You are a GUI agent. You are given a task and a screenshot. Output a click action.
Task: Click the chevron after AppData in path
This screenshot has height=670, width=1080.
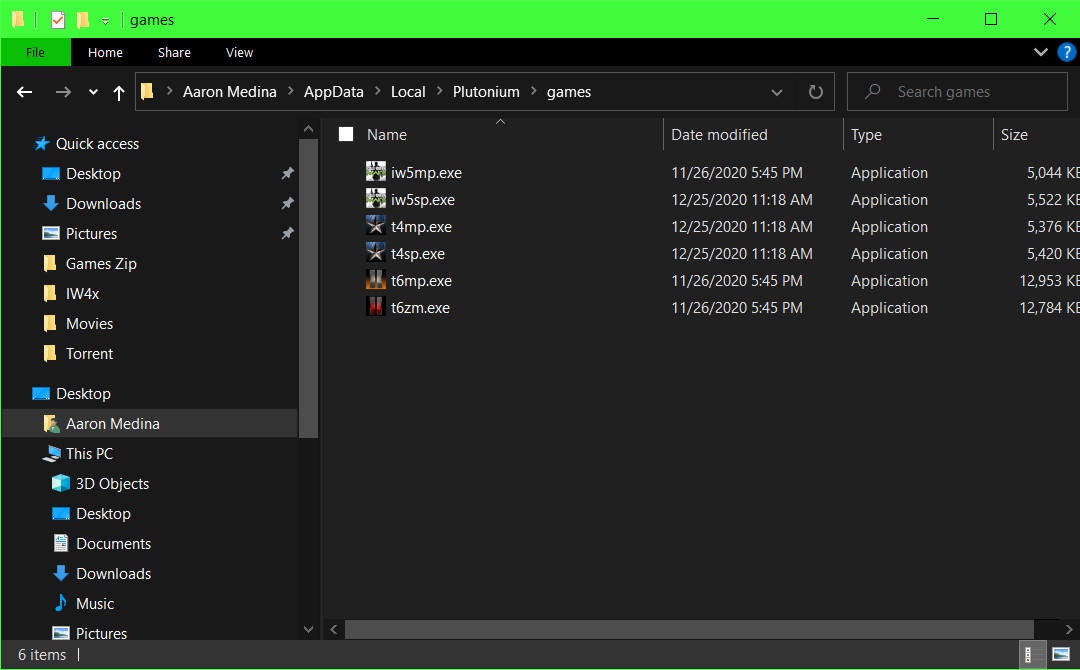377,92
